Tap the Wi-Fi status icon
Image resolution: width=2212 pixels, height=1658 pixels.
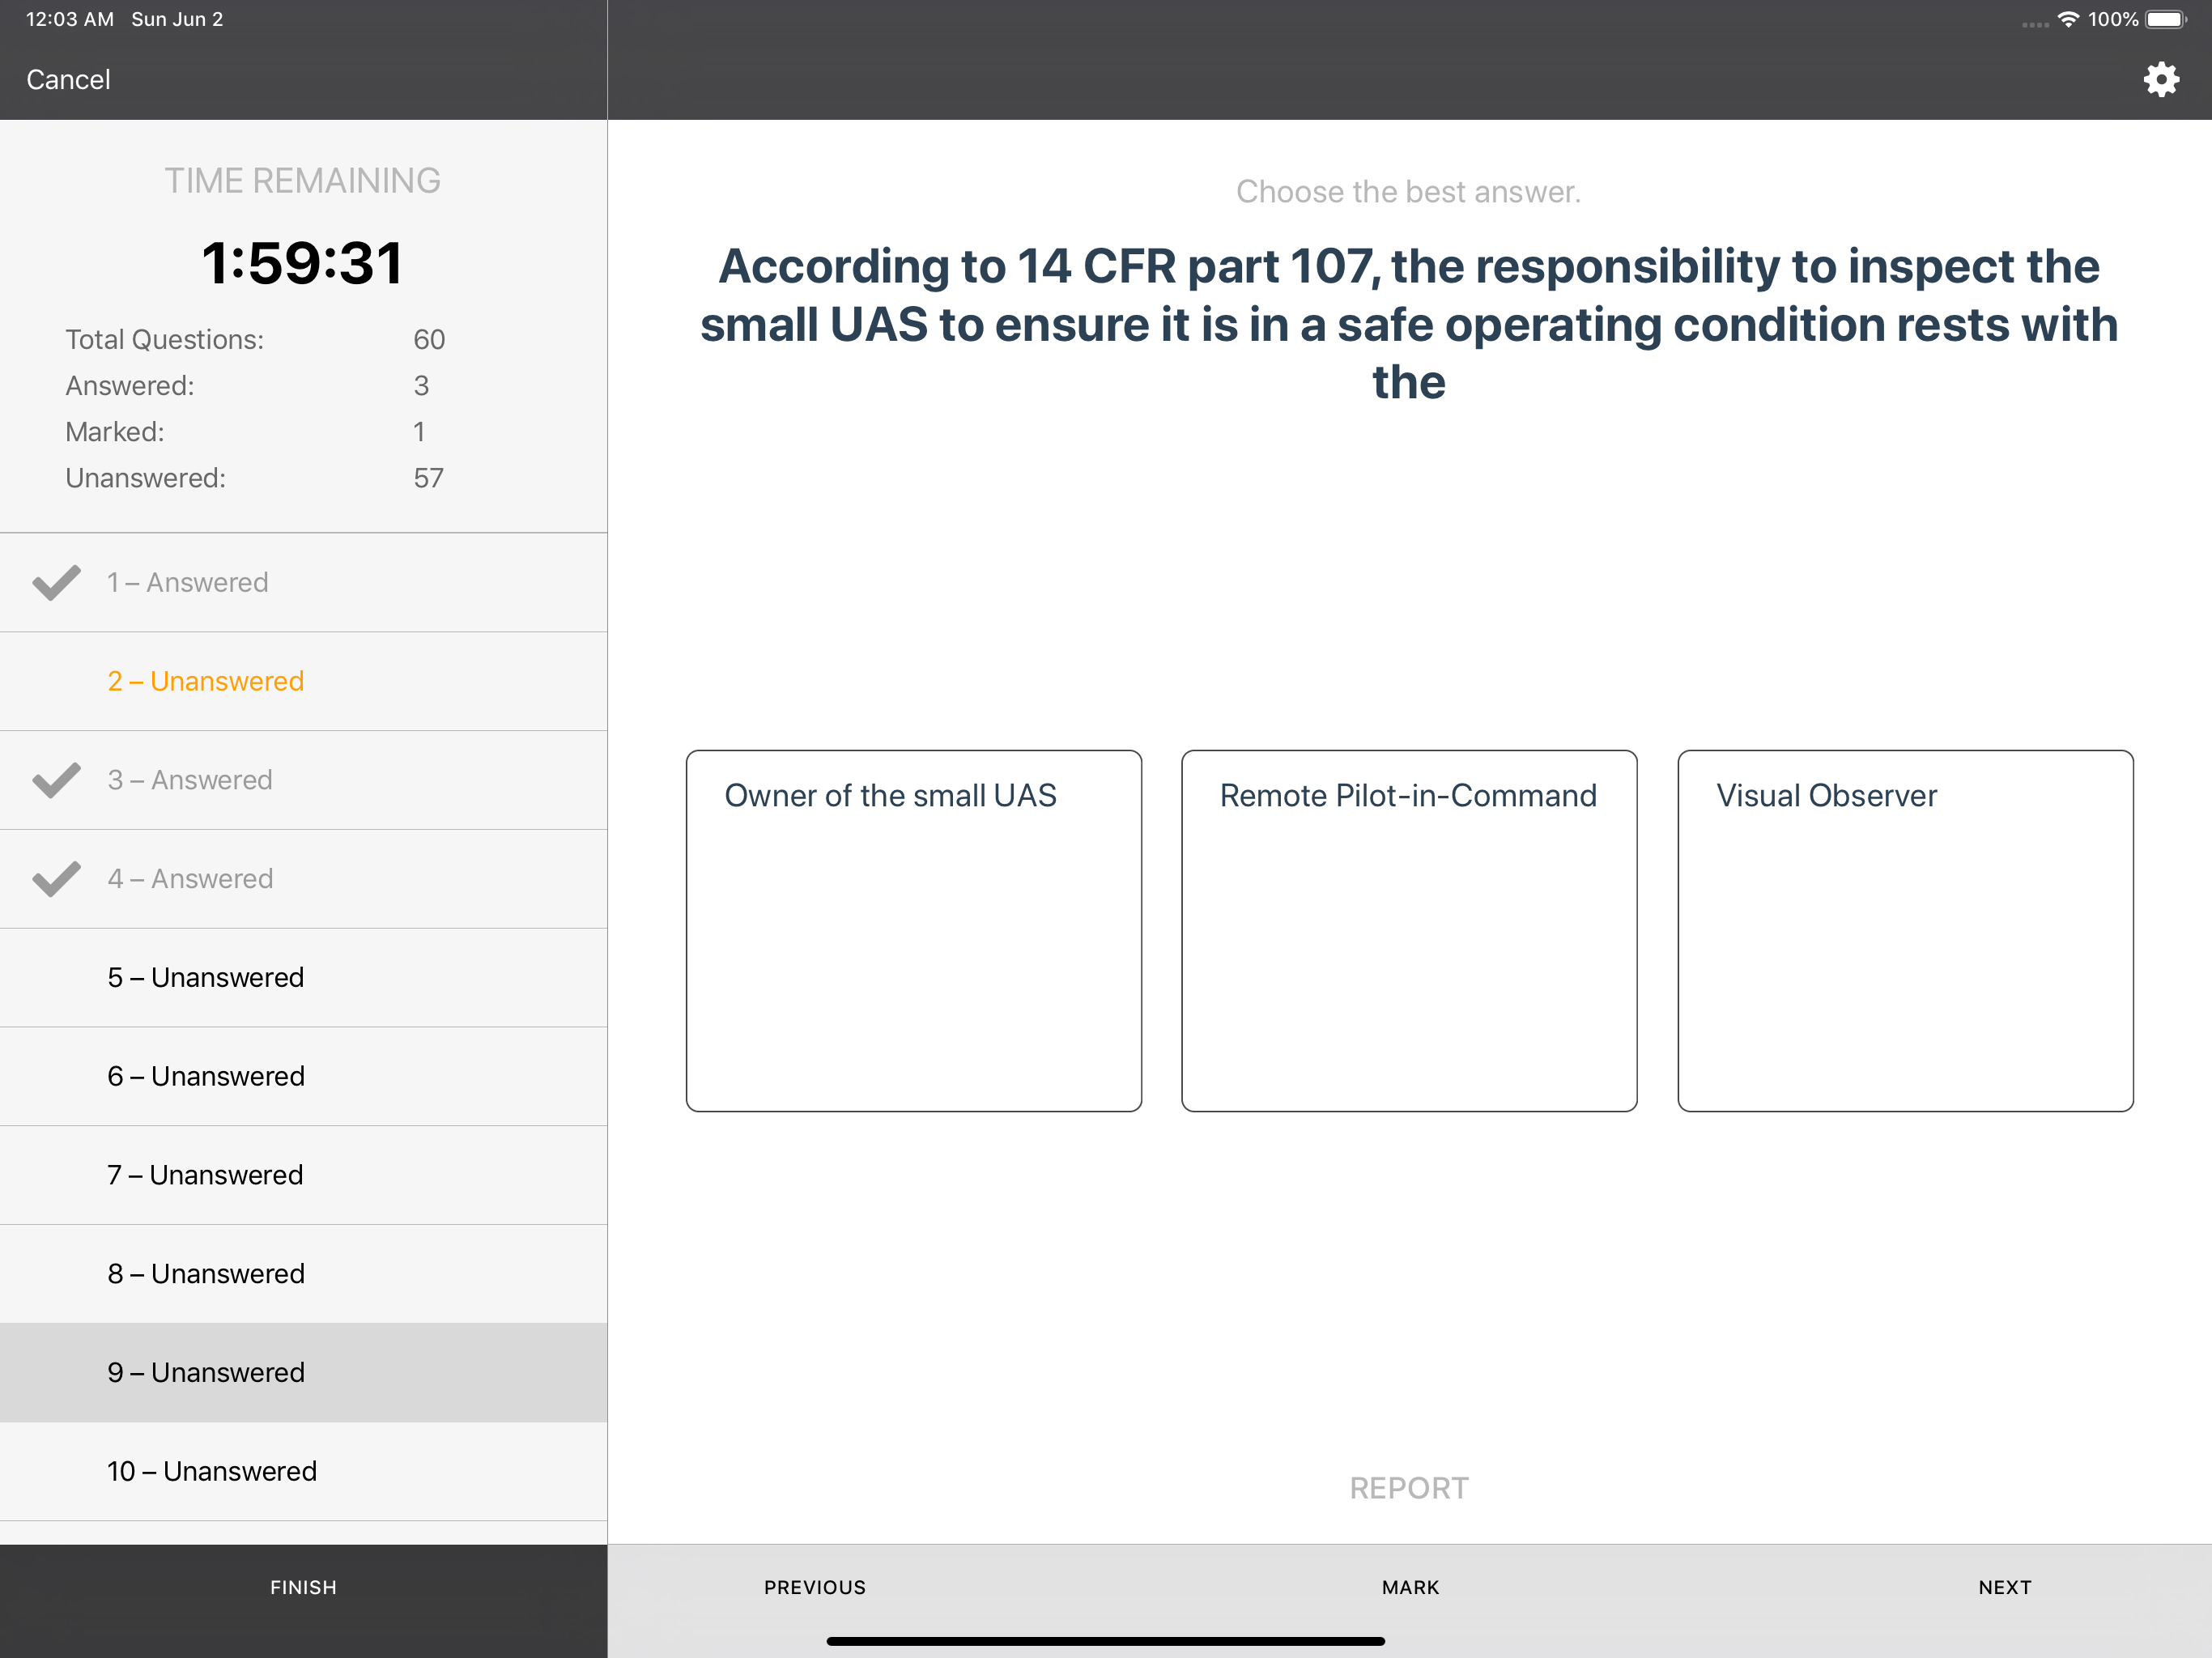point(2068,19)
